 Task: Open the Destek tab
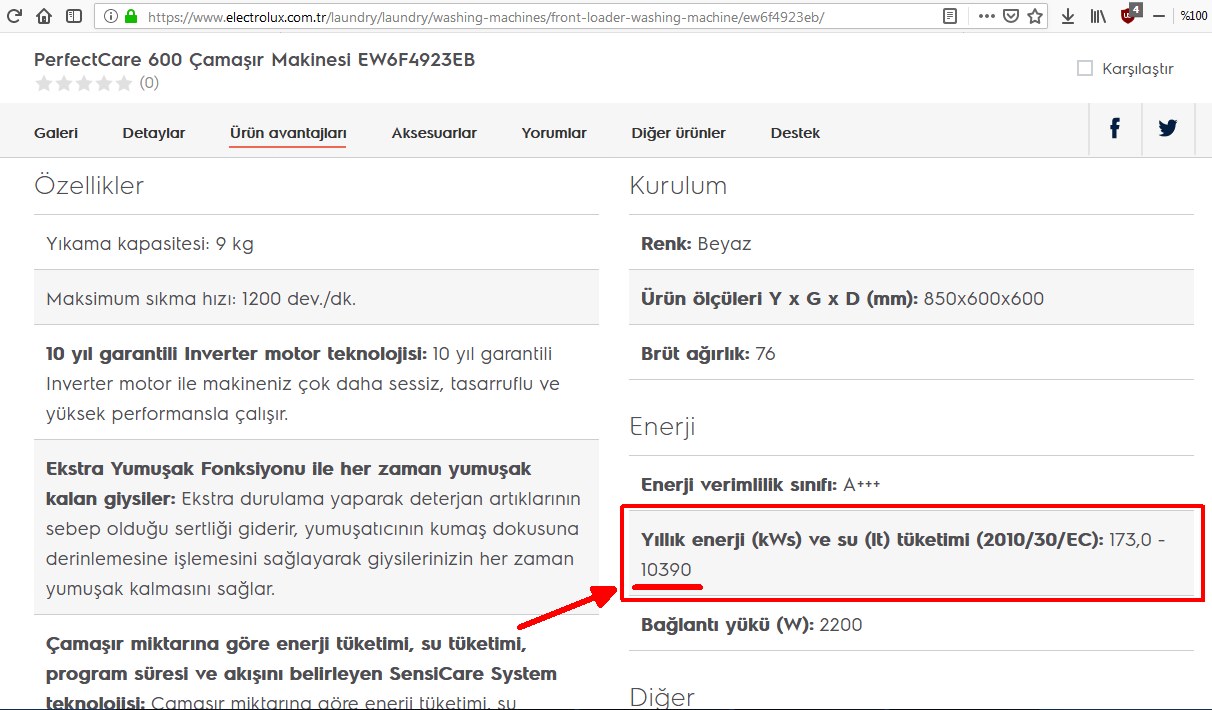tap(795, 133)
